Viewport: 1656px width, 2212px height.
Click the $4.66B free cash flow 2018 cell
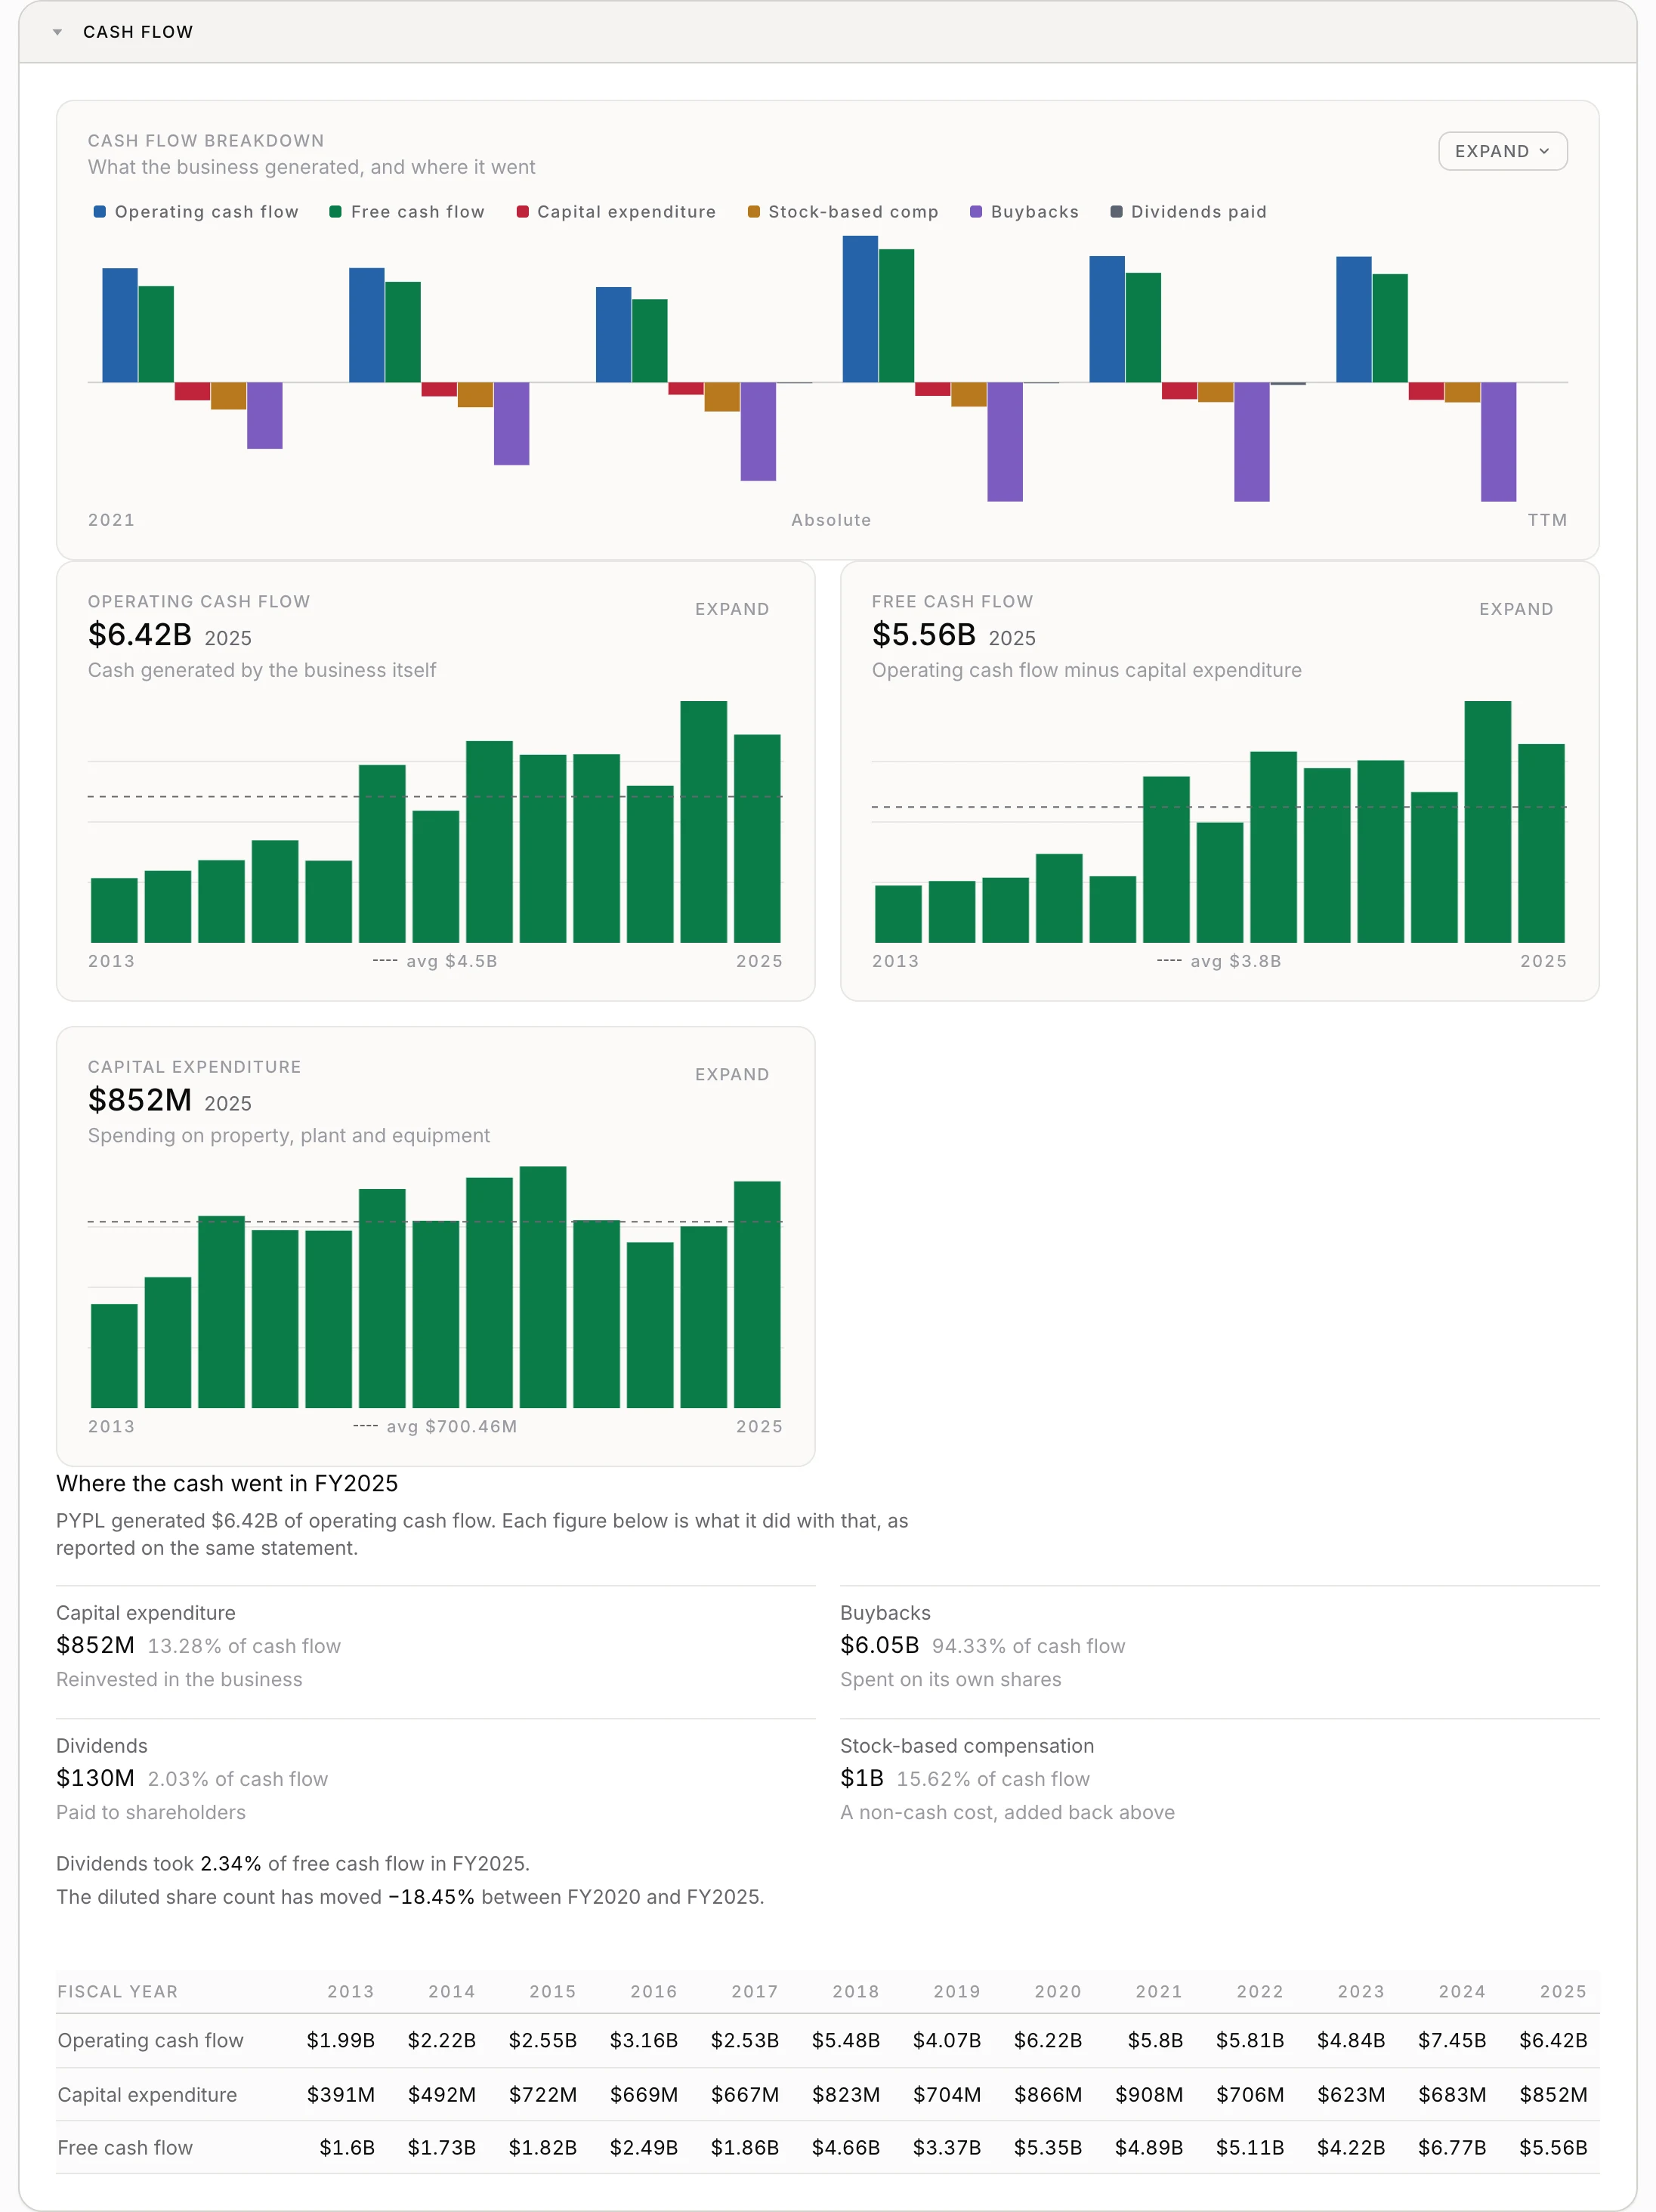[845, 2147]
